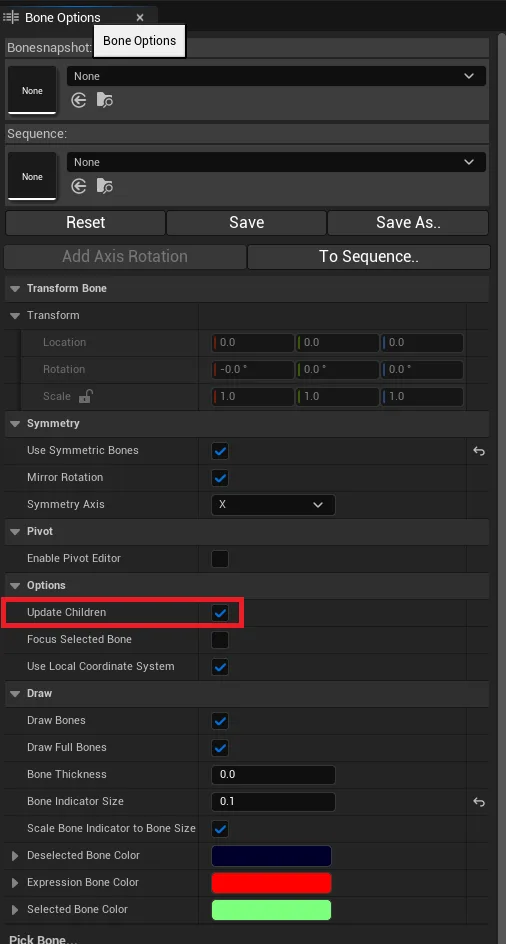
Task: Collapse the Transform Bone section
Action: [15, 288]
